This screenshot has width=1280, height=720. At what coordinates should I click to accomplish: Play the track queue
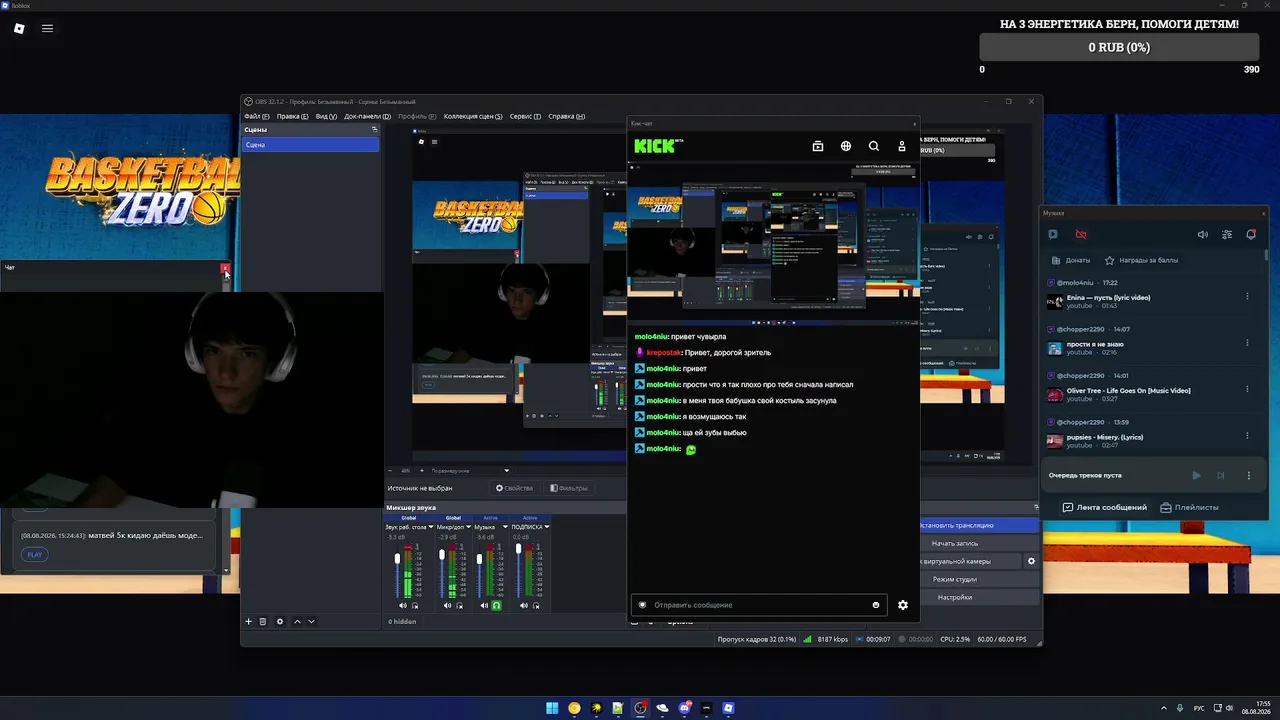(1196, 476)
